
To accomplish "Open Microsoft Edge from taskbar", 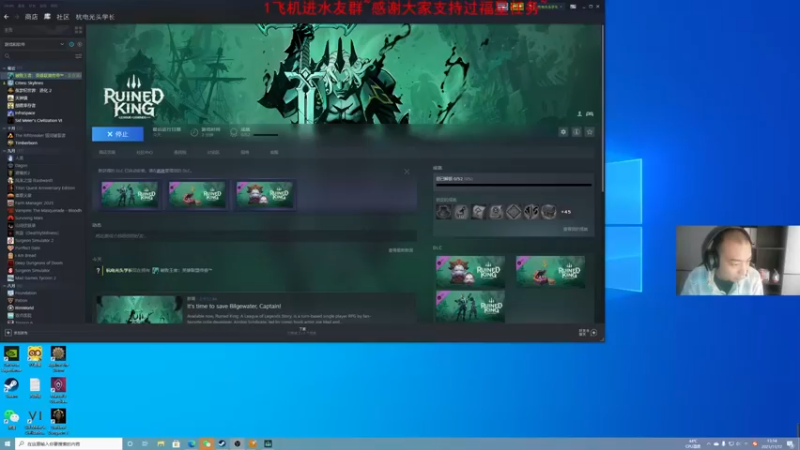I will [191, 444].
